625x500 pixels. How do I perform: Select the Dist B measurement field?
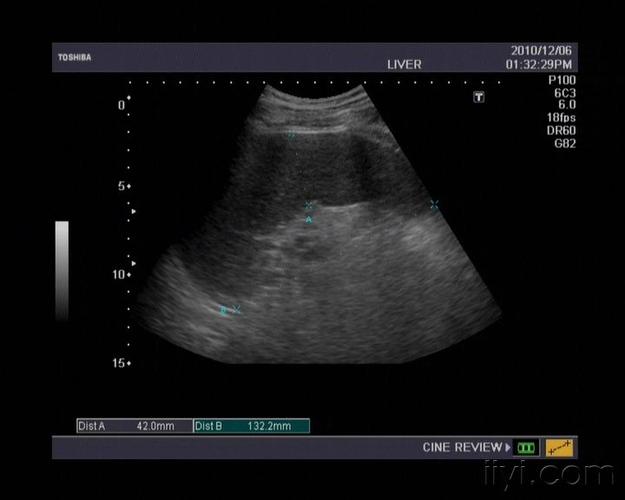click(x=251, y=426)
